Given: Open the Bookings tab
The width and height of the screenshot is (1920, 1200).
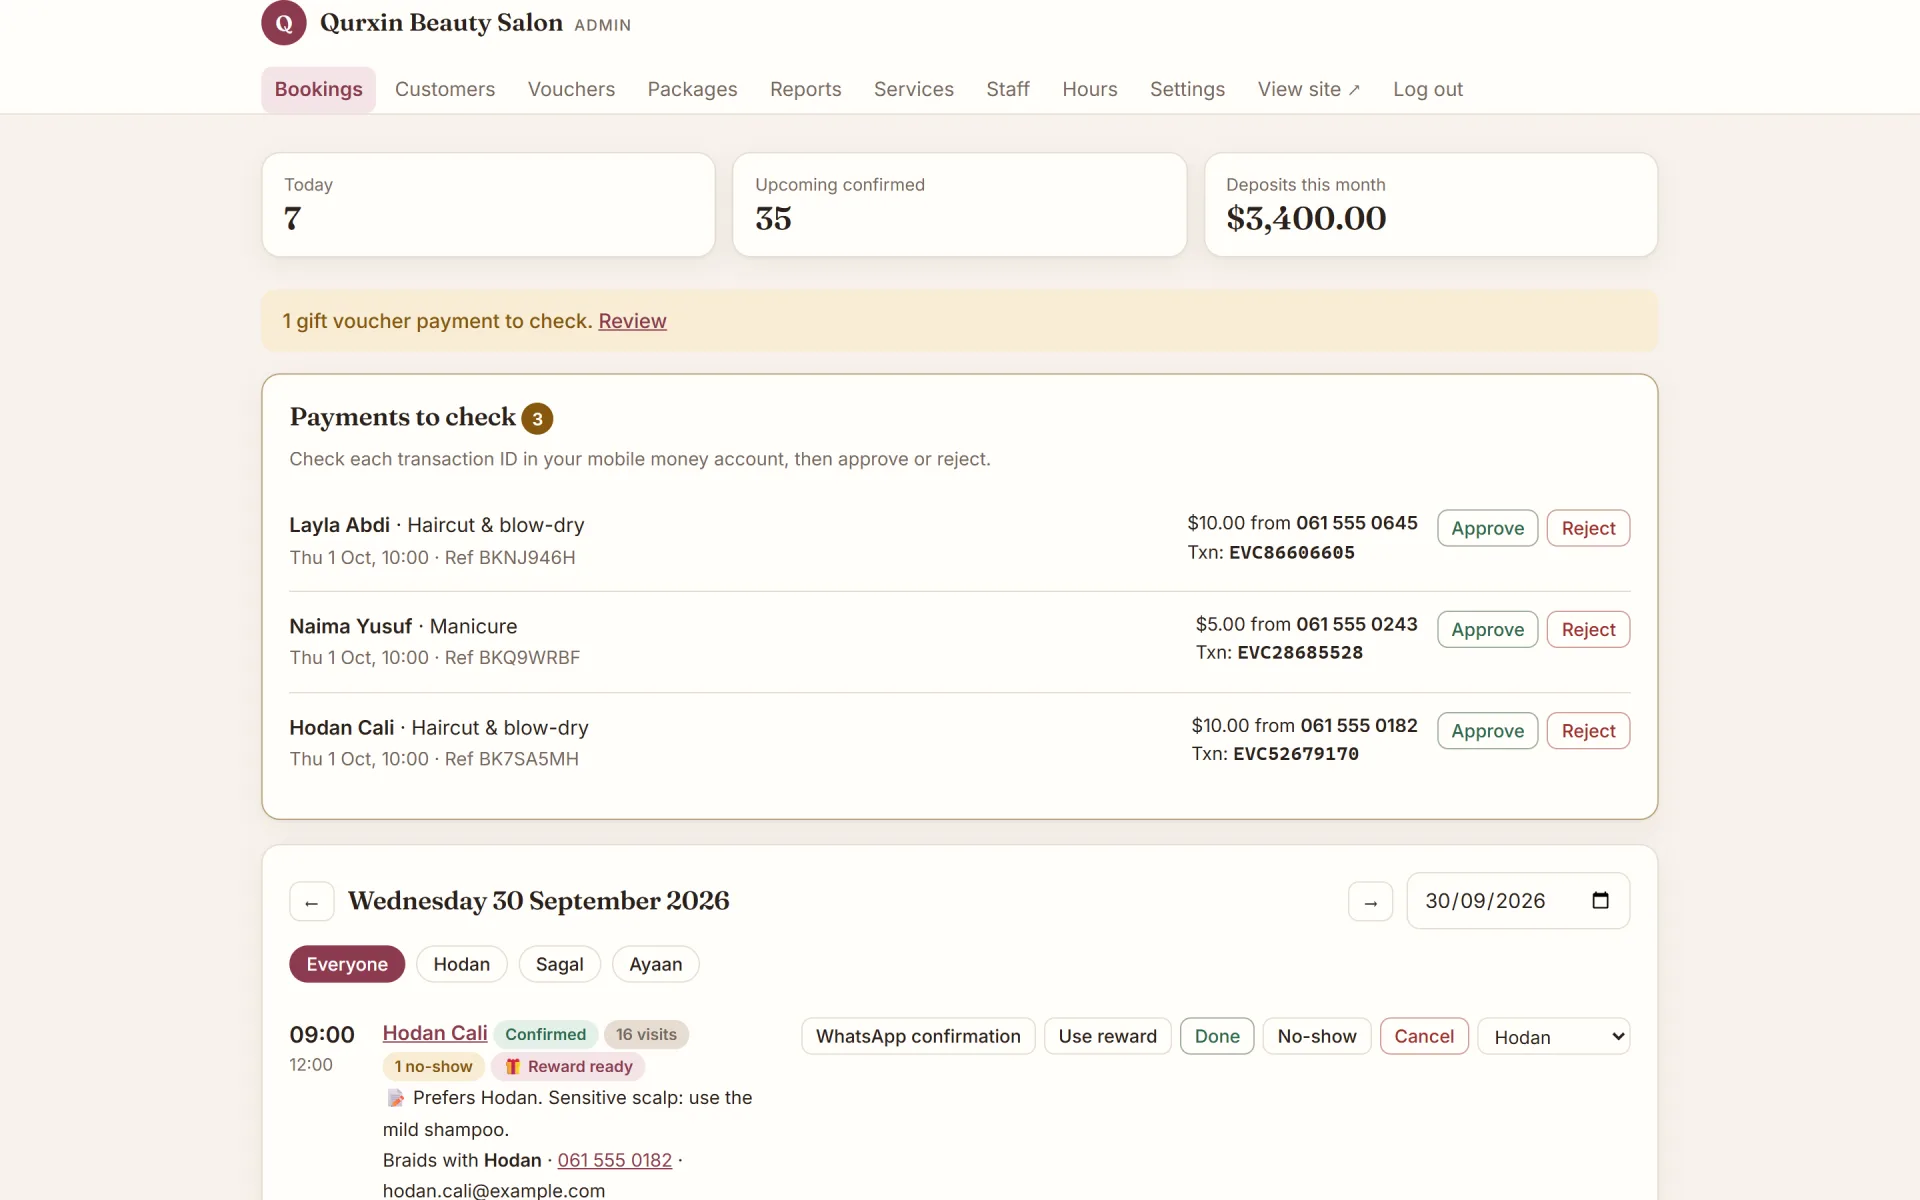Looking at the screenshot, I should click(318, 89).
